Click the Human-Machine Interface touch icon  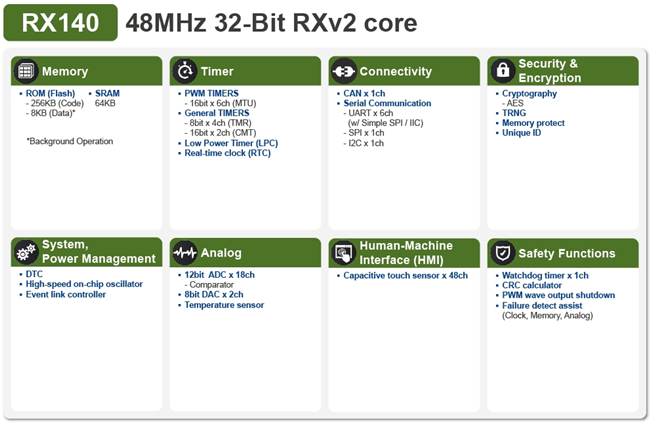[343, 252]
